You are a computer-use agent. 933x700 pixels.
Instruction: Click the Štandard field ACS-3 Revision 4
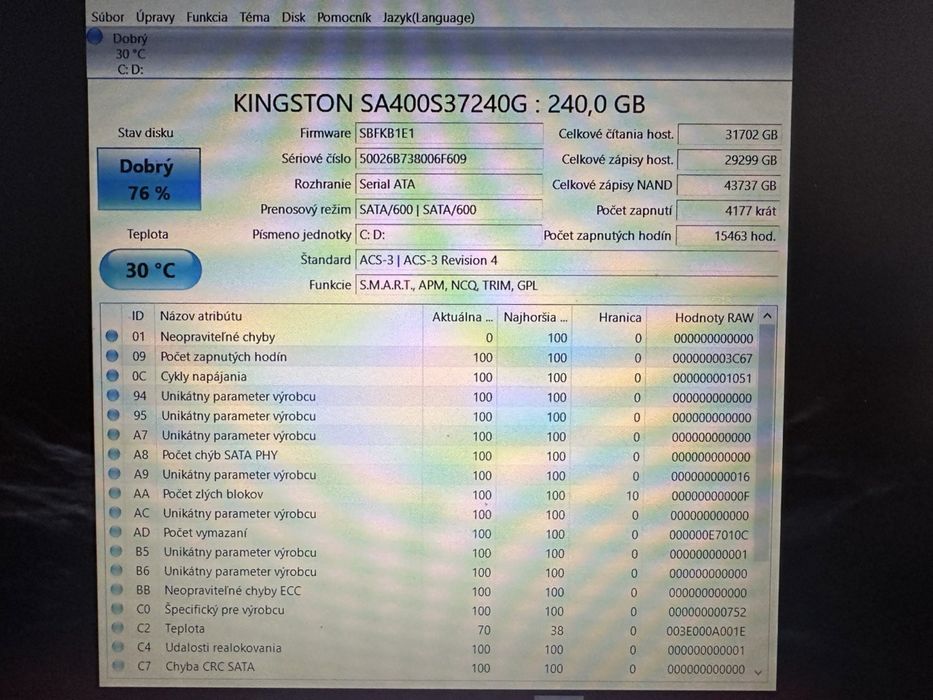pos(566,260)
